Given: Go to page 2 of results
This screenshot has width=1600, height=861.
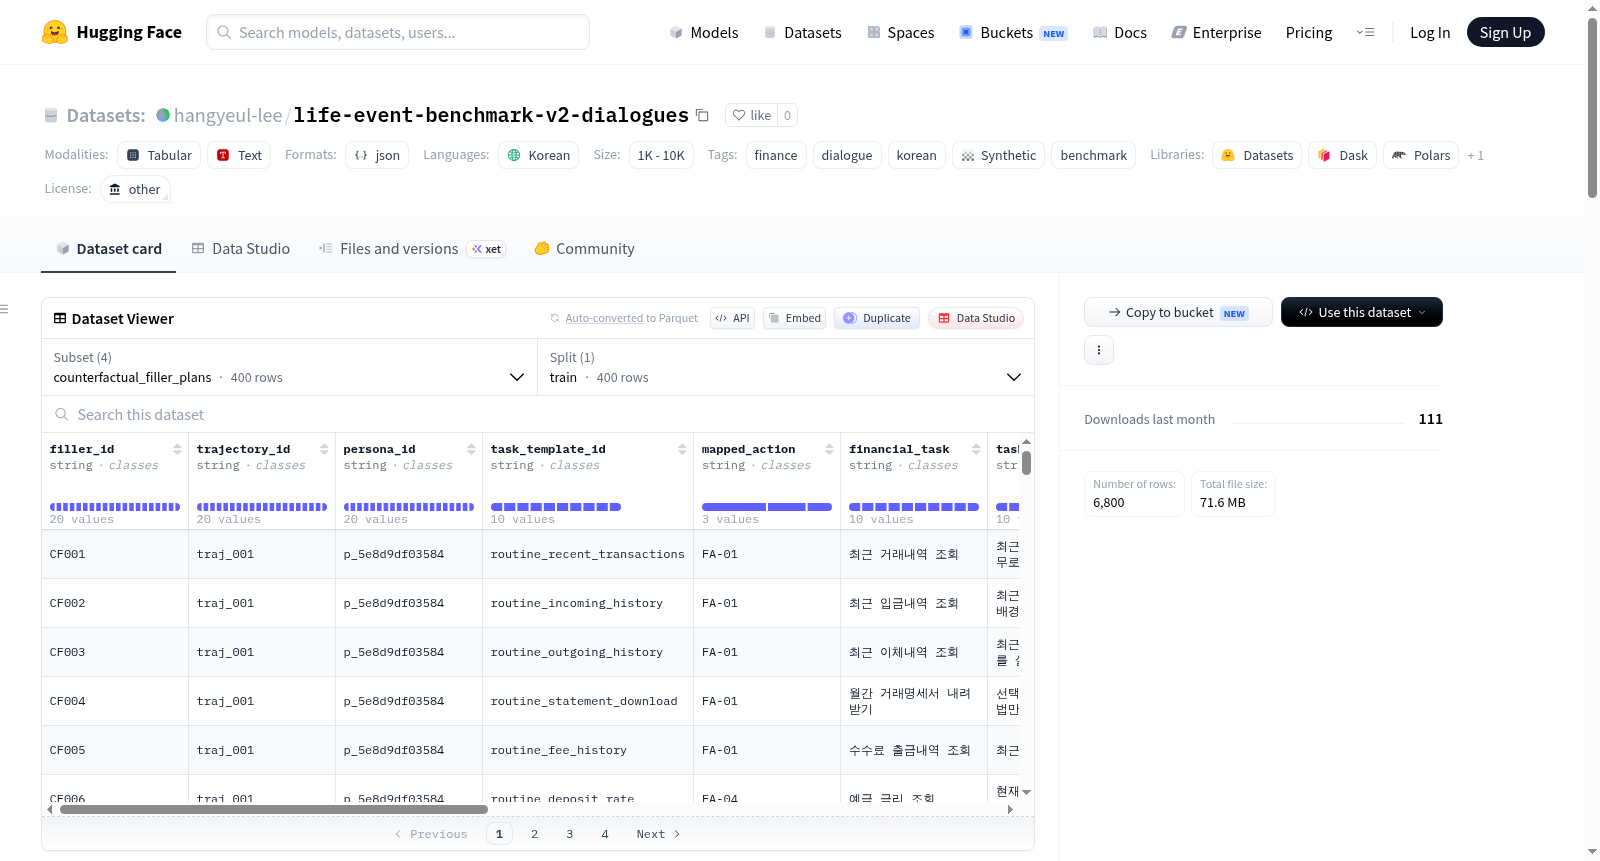Looking at the screenshot, I should (535, 834).
